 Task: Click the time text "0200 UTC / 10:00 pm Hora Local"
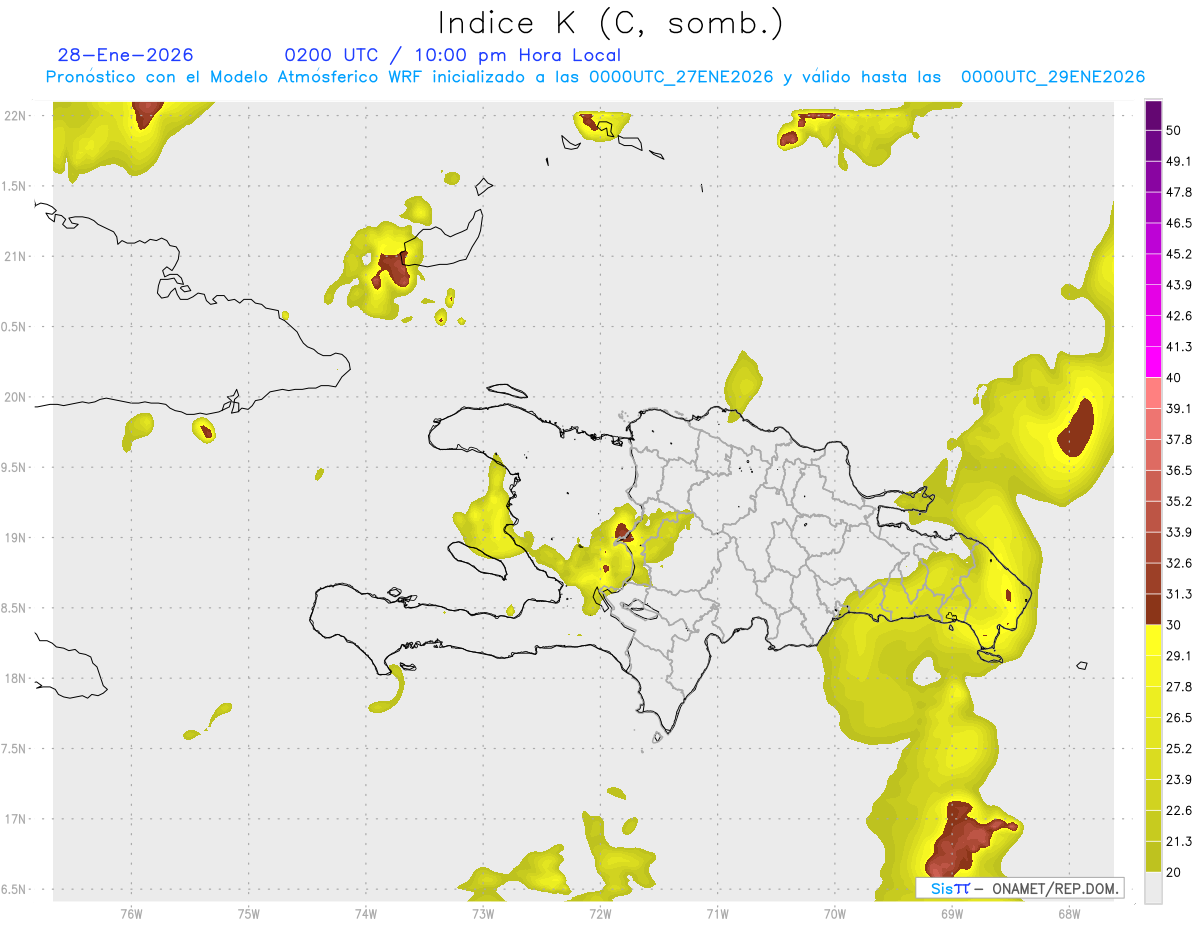[453, 55]
